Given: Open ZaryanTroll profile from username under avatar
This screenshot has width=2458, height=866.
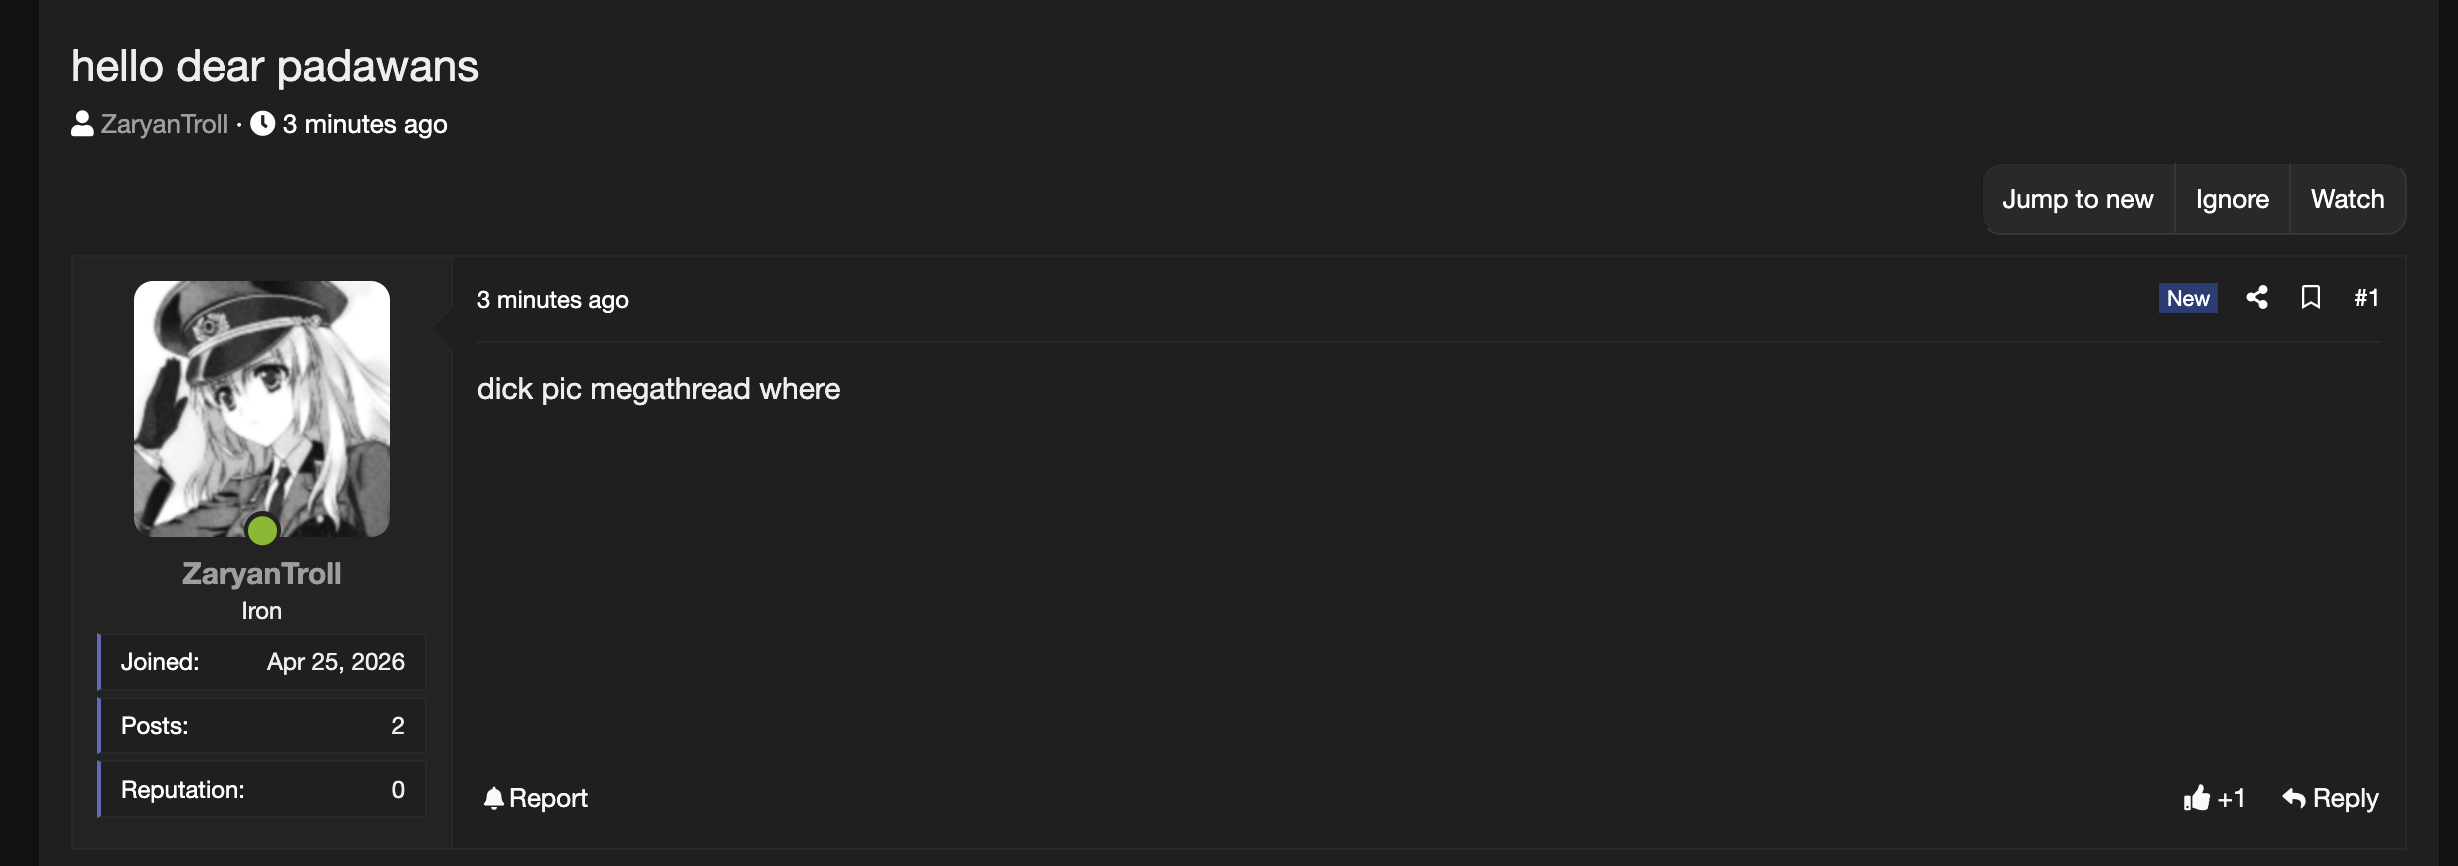Looking at the screenshot, I should tap(262, 573).
